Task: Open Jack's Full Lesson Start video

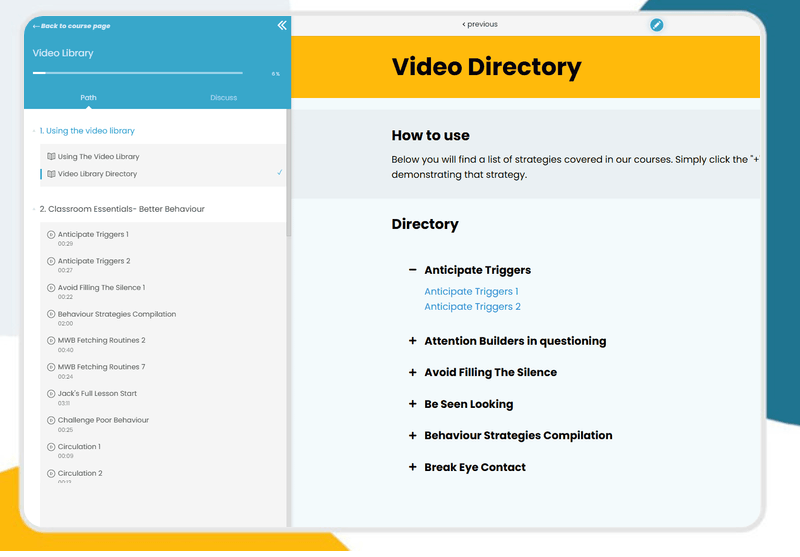Action: point(97,393)
